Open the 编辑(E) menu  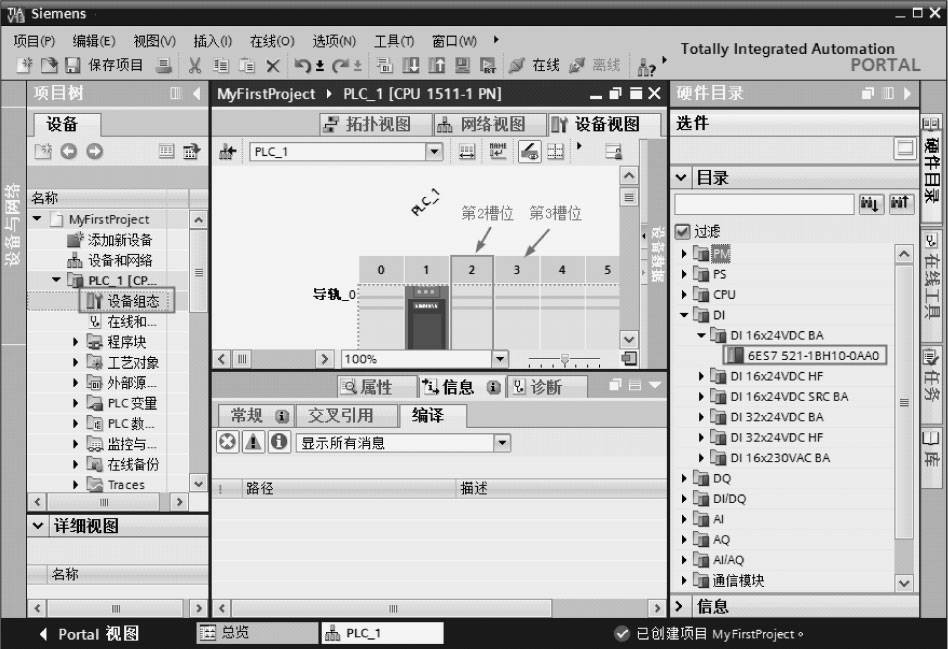coord(94,41)
